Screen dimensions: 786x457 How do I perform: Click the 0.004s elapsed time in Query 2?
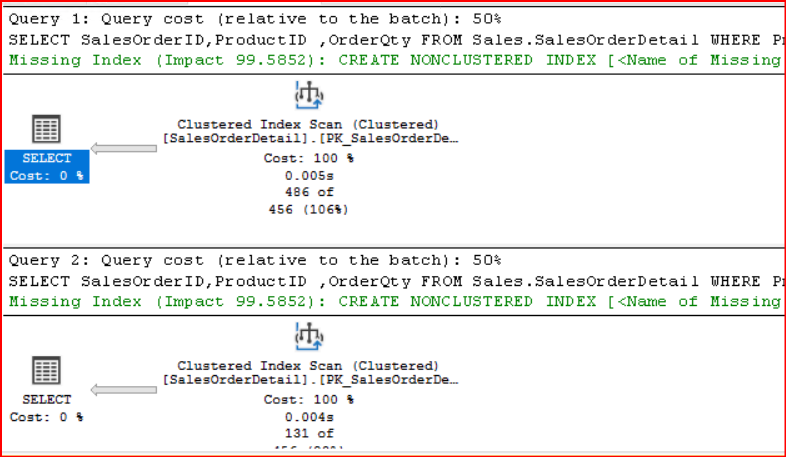tap(308, 416)
